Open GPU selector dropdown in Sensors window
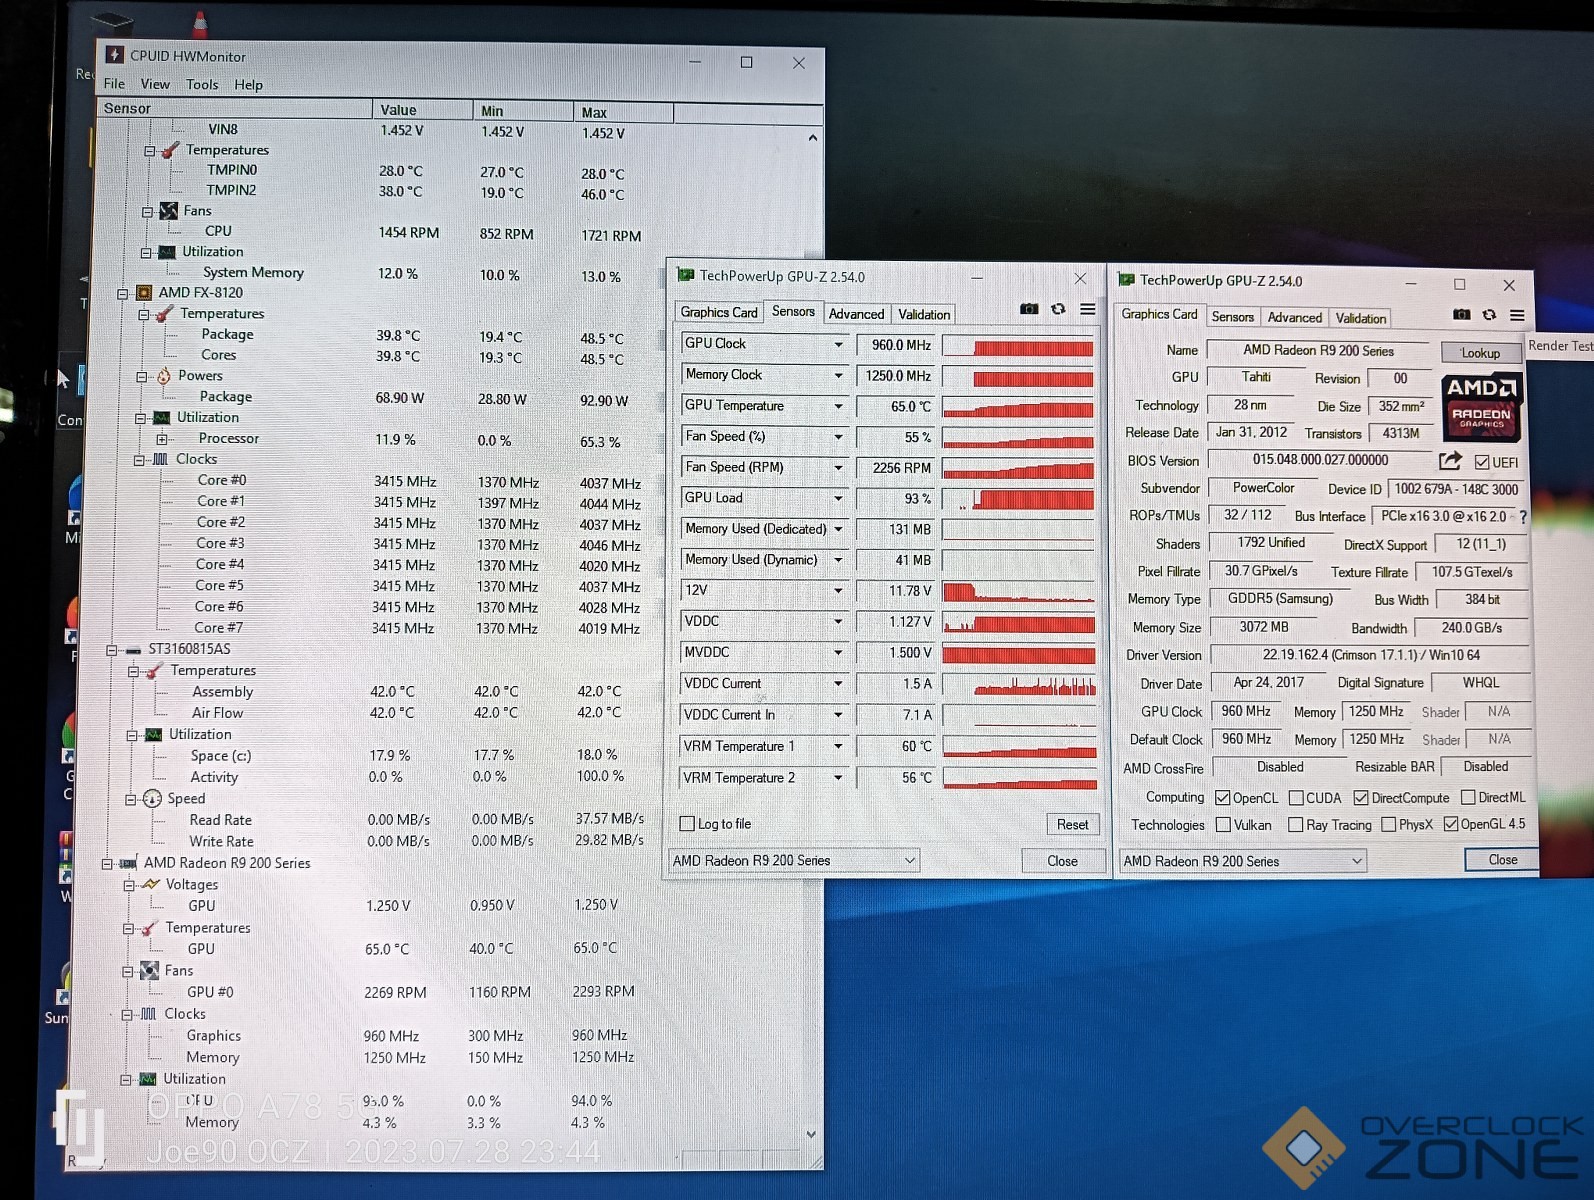 (794, 860)
